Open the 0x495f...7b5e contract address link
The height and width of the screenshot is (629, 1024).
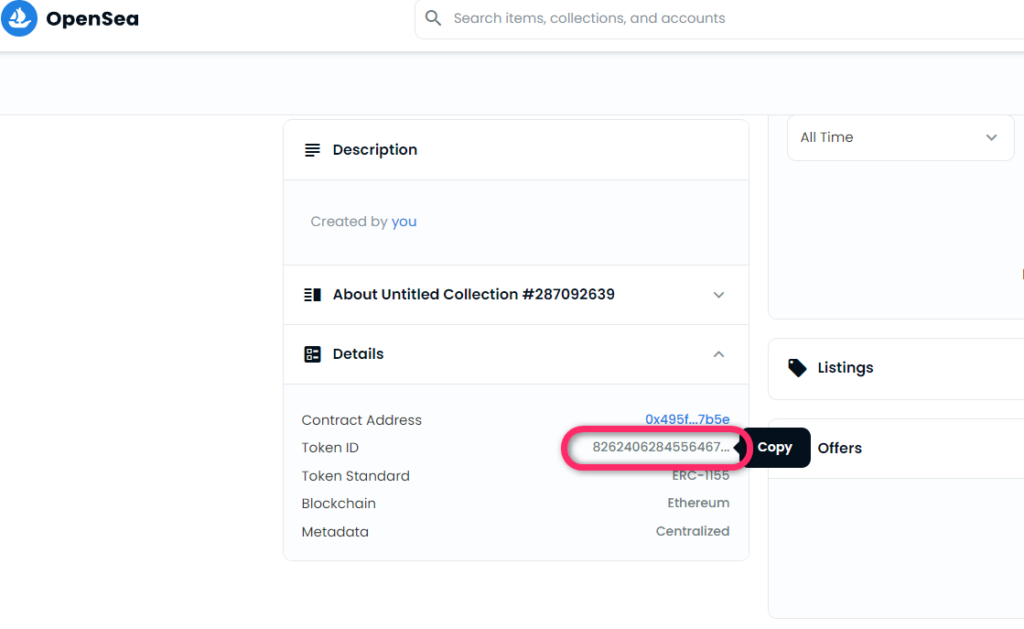[687, 420]
